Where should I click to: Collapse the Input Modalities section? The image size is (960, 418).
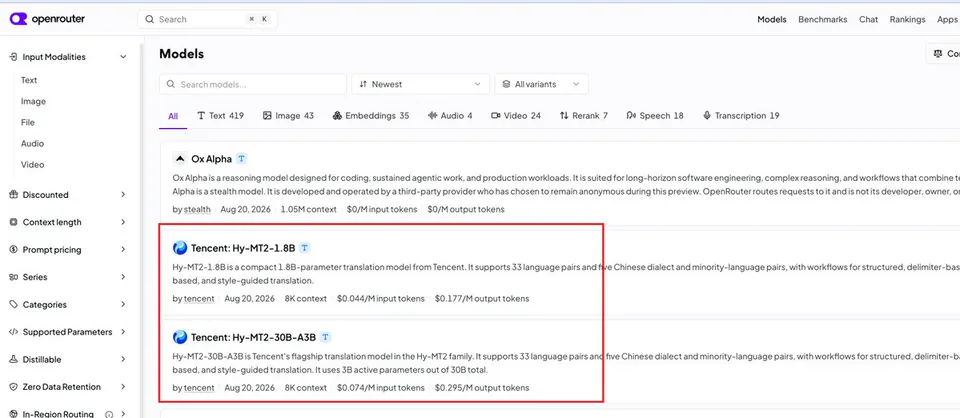coord(123,57)
